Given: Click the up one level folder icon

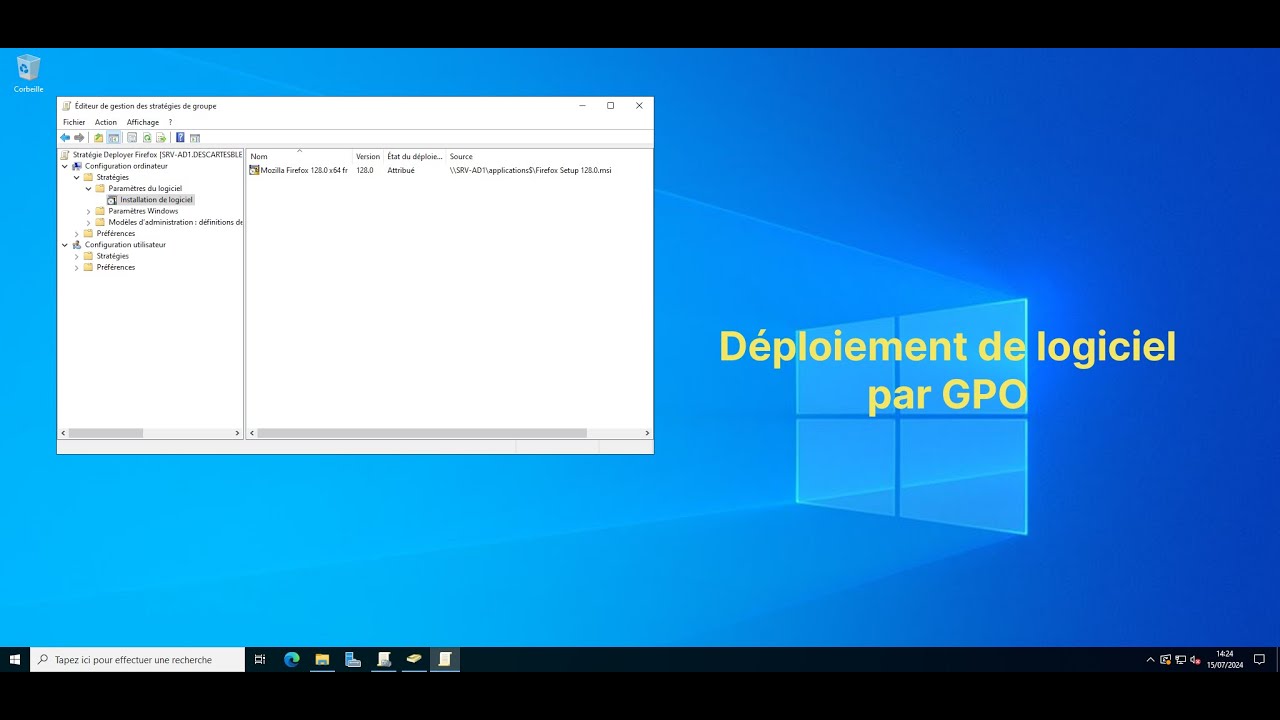Looking at the screenshot, I should [98, 138].
